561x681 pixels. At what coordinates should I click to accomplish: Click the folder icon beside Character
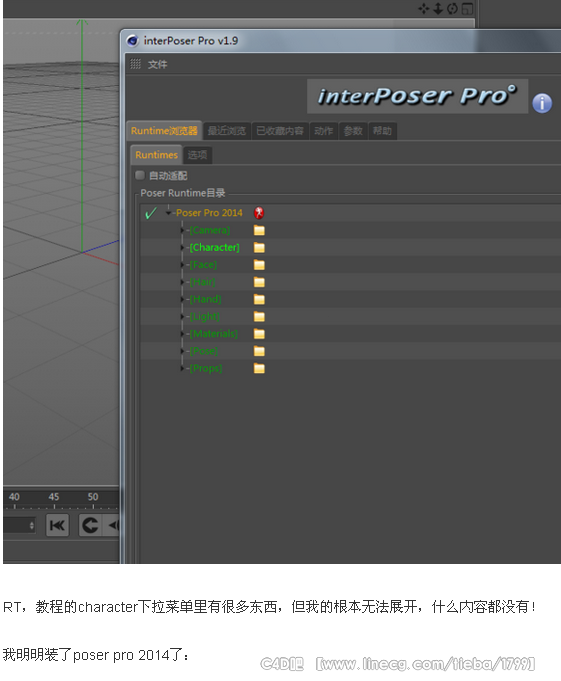pos(259,248)
